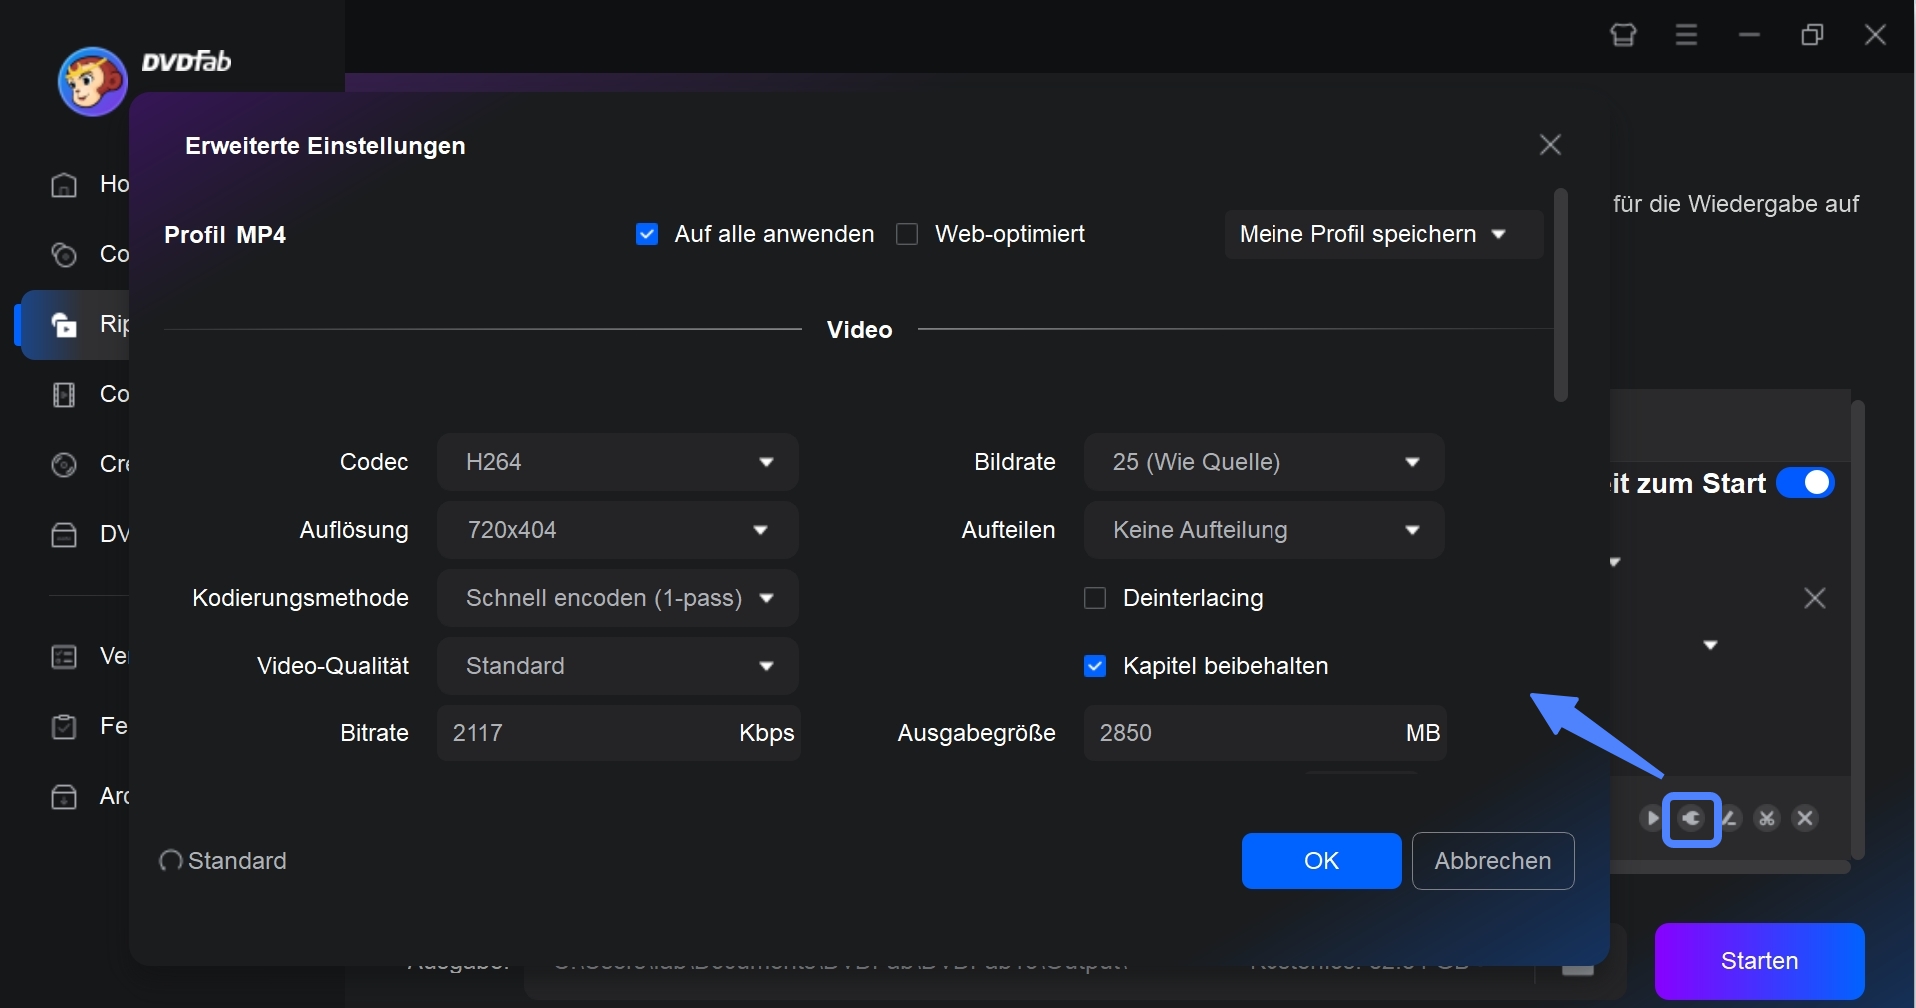Select the Home icon in the sidebar
The image size is (1916, 1008).
click(x=63, y=184)
